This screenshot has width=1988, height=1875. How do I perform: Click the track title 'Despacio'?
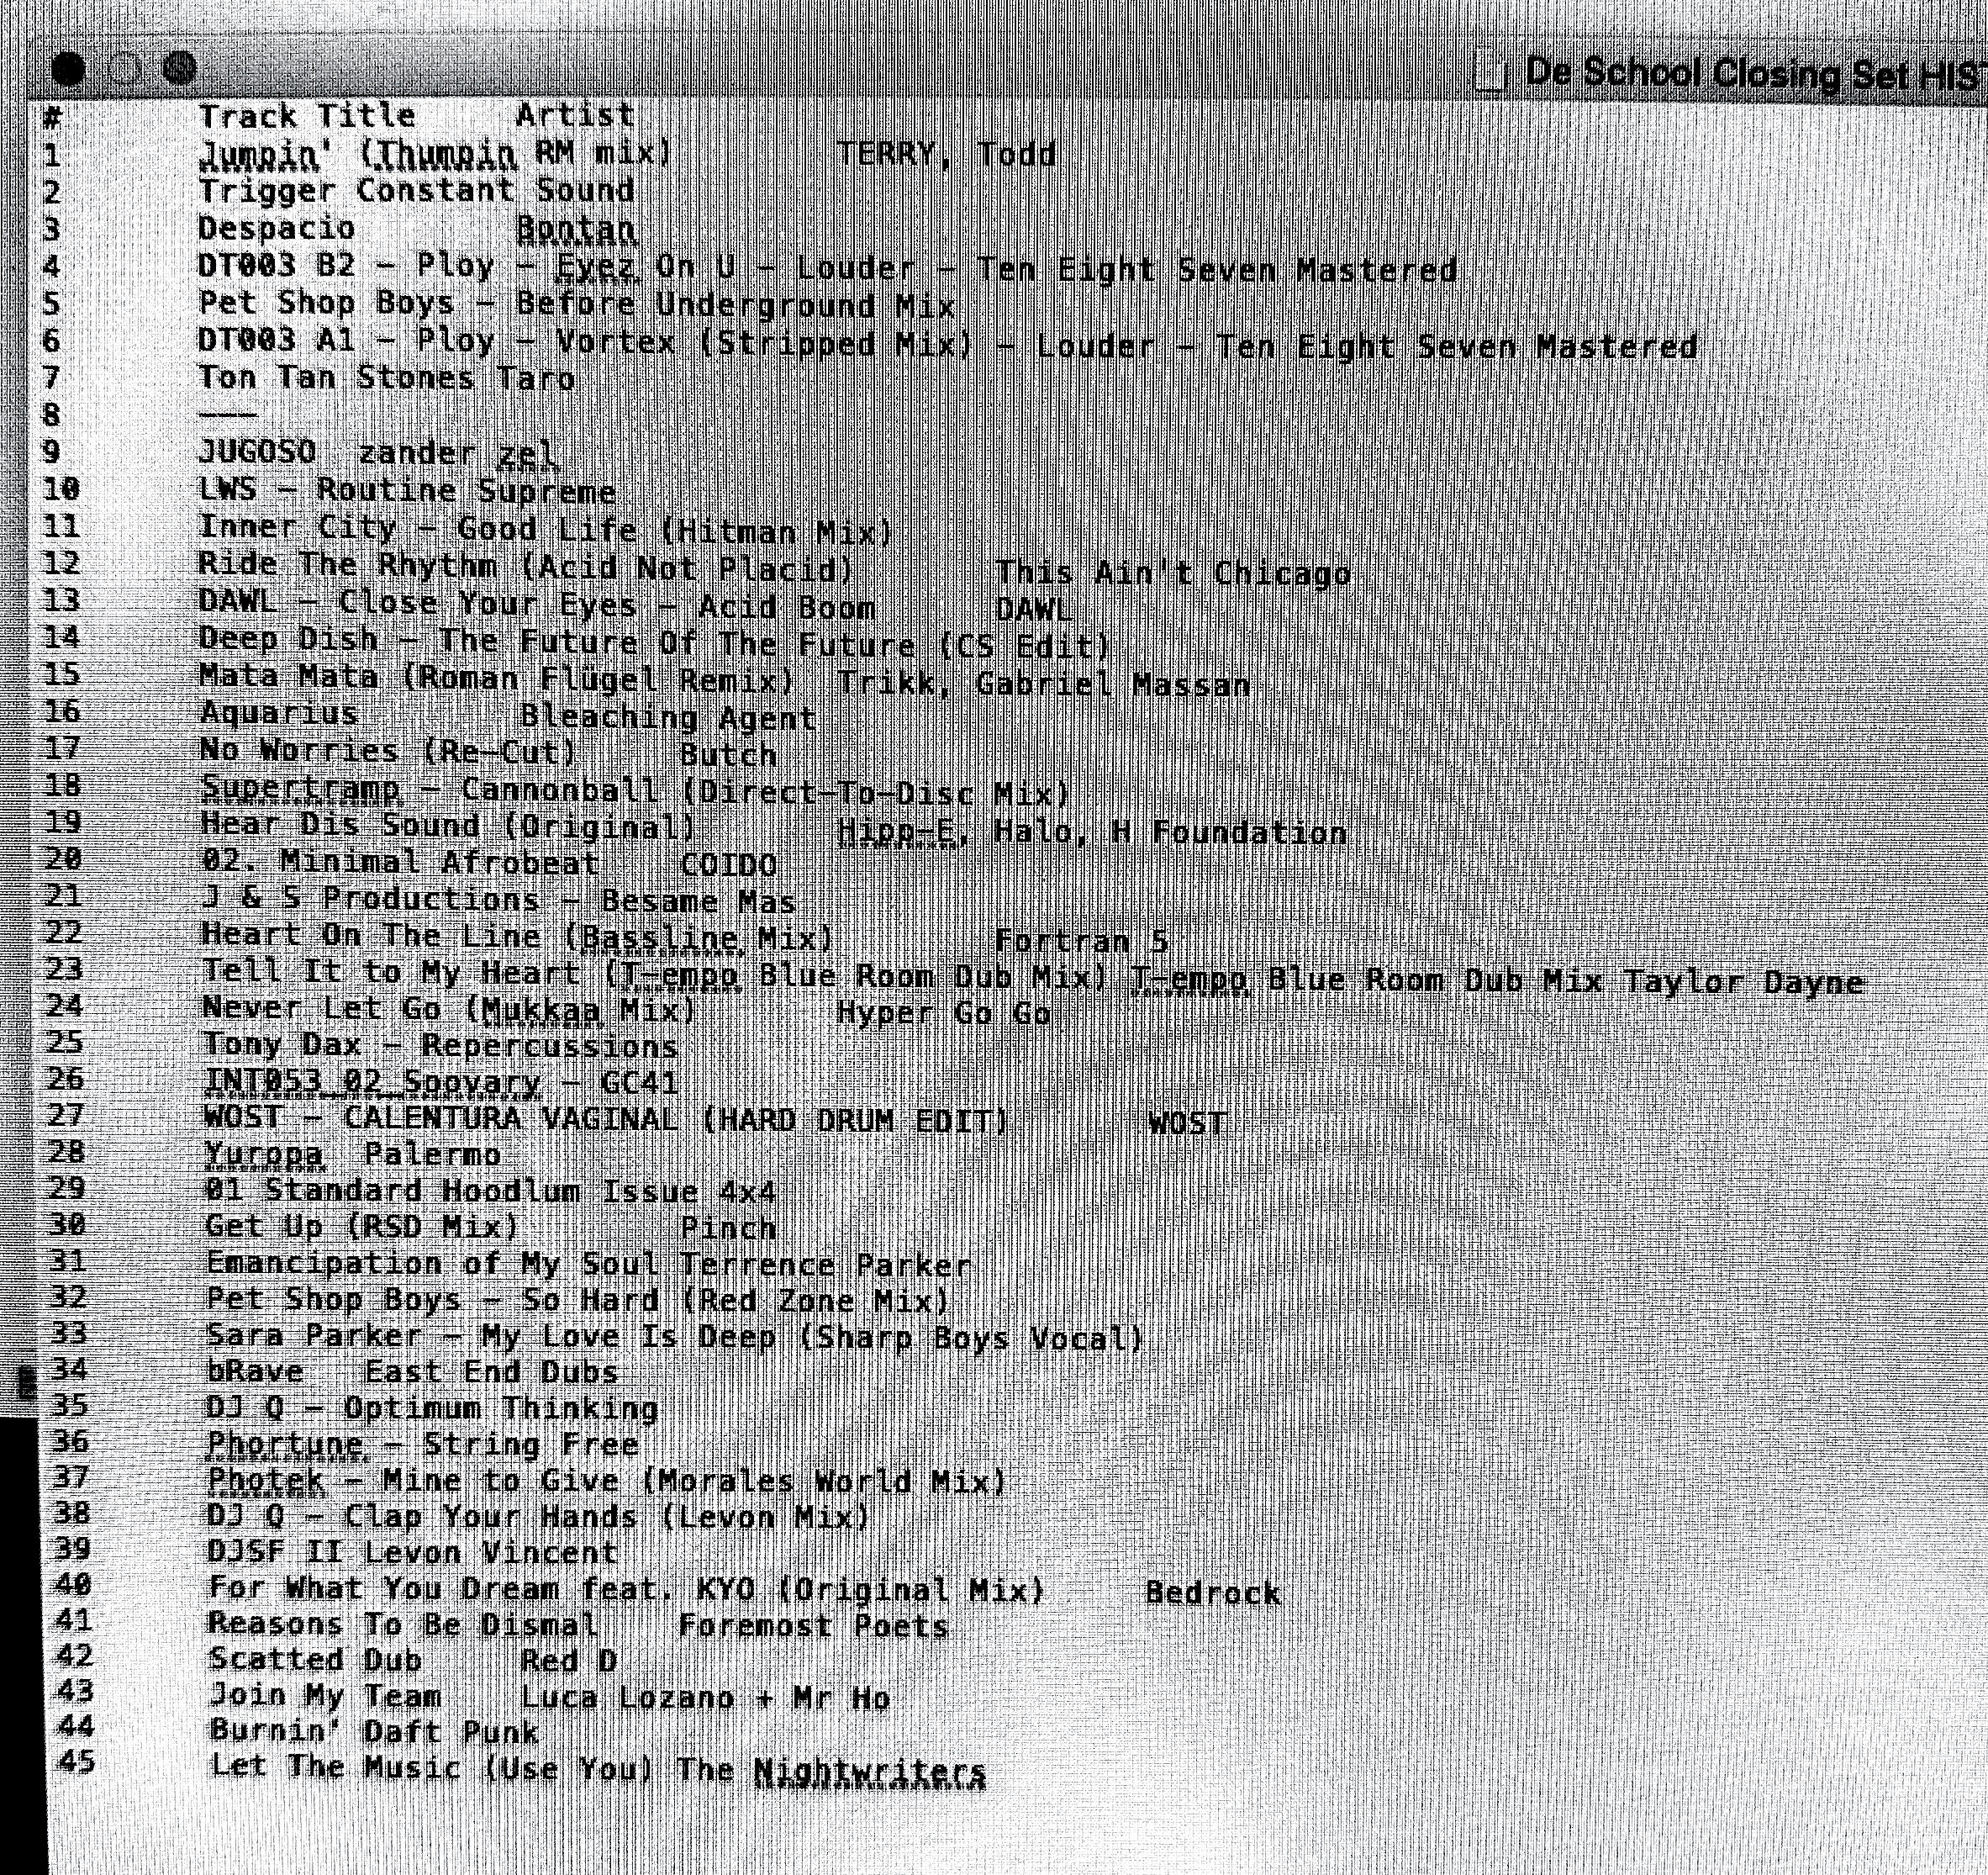(277, 228)
